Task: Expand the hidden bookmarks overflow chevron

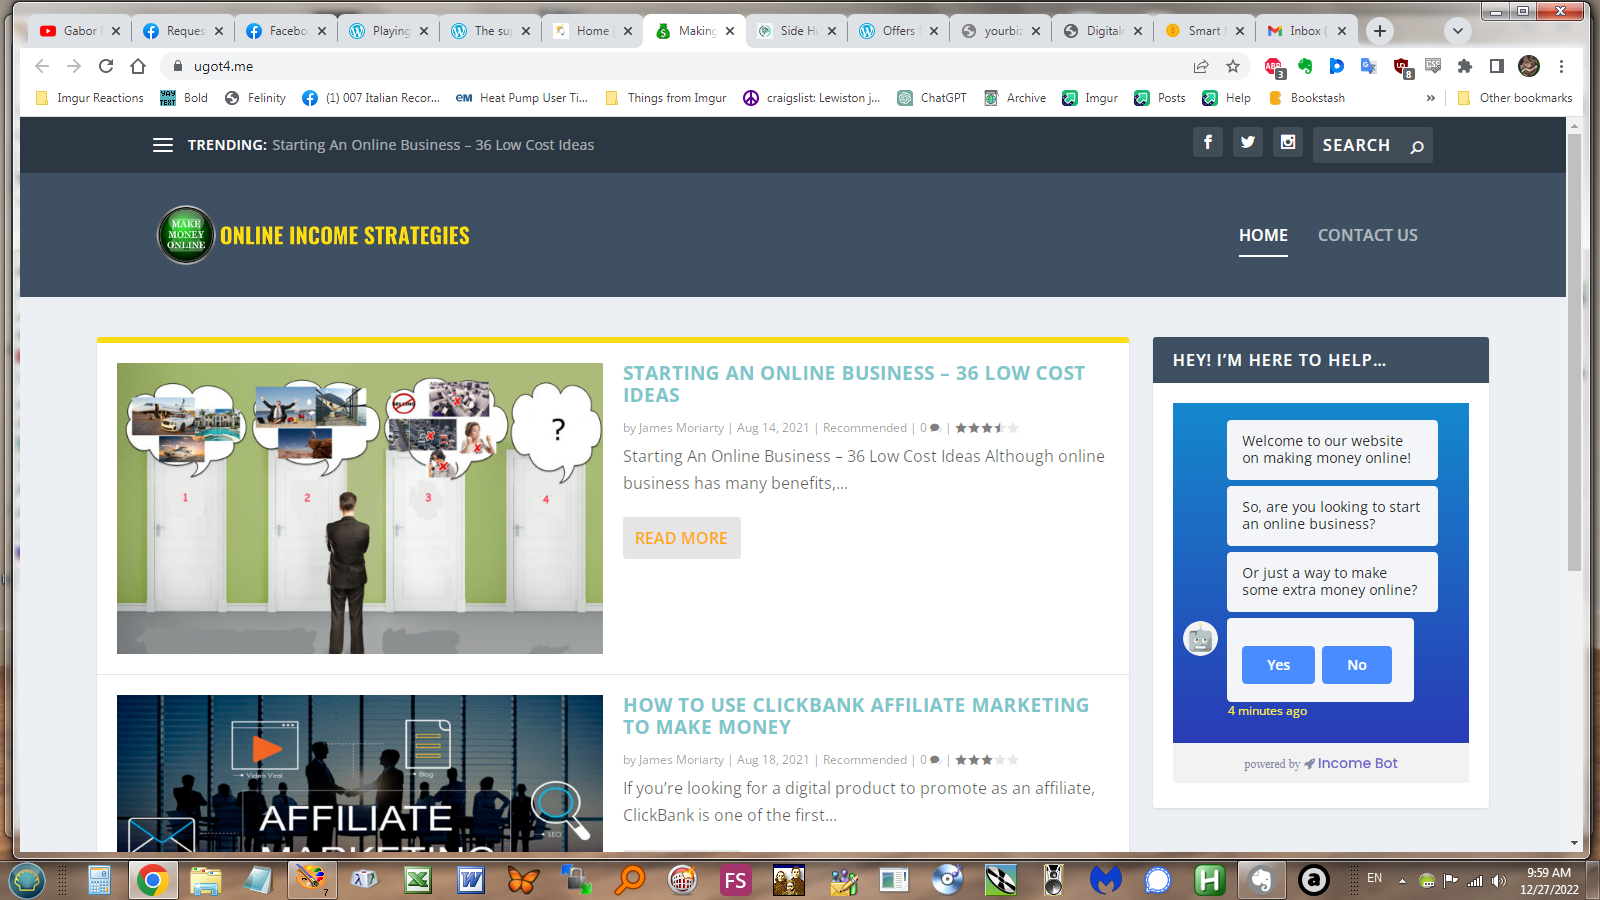Action: pos(1430,98)
